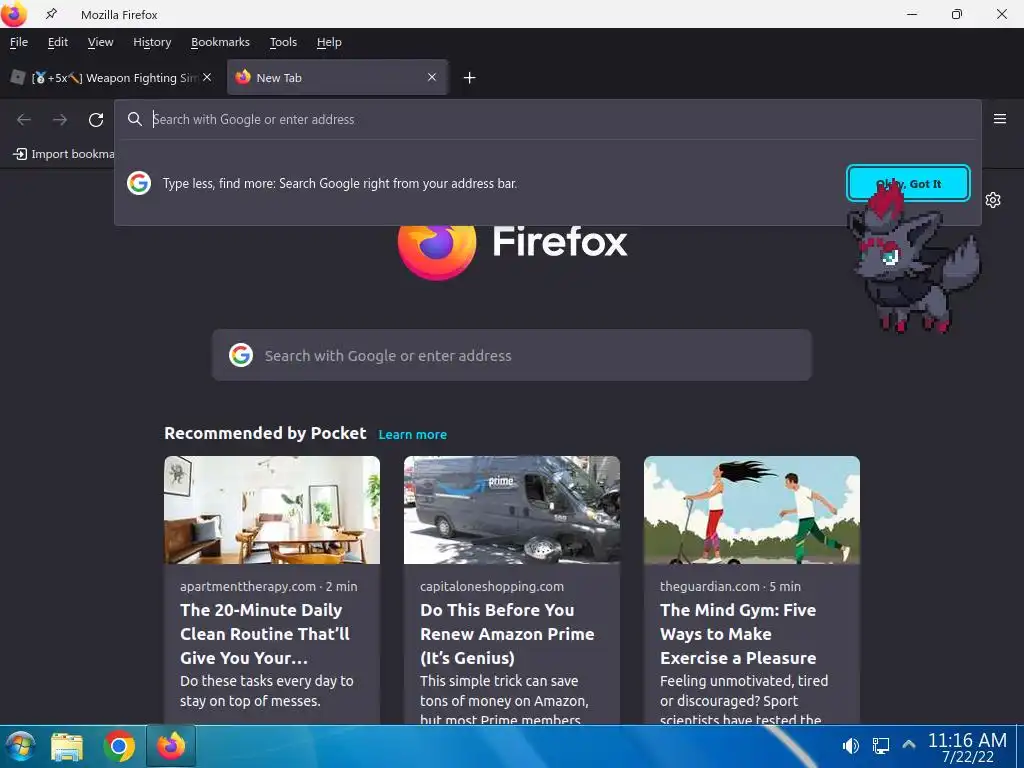Open The Mind Gym: Five Ways article
1024x768 pixels.
tap(739, 633)
